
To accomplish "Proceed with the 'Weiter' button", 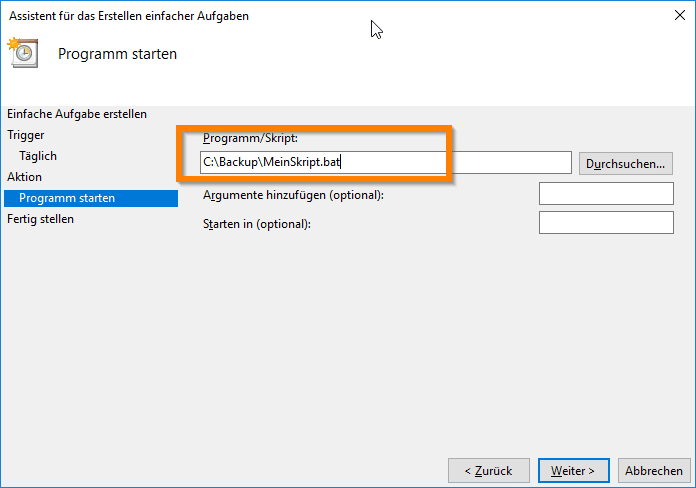I will [x=573, y=470].
